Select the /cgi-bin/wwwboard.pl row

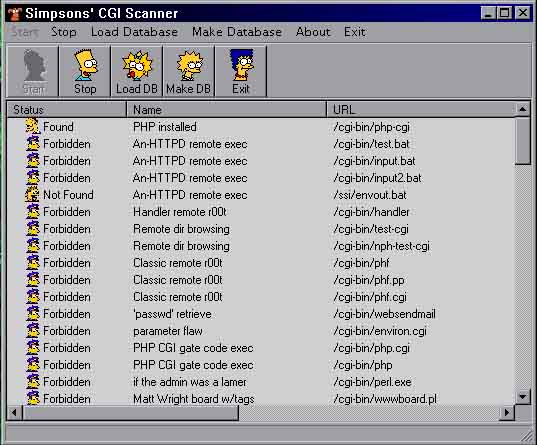[260, 399]
